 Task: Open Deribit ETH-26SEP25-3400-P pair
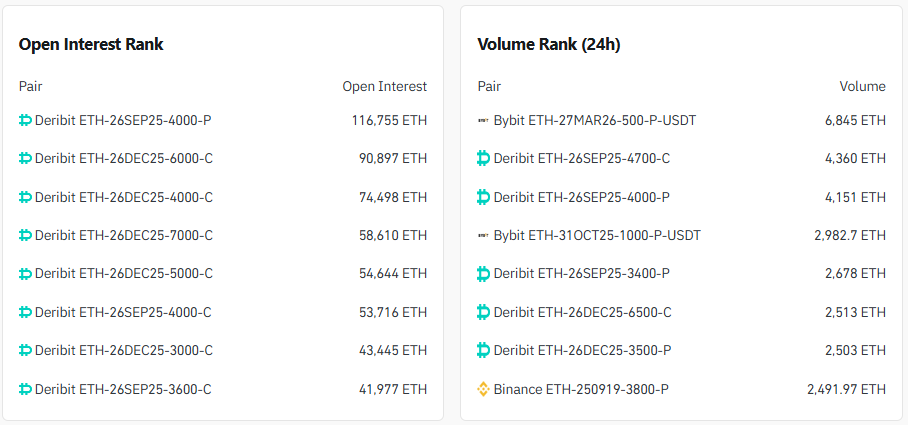click(x=582, y=273)
